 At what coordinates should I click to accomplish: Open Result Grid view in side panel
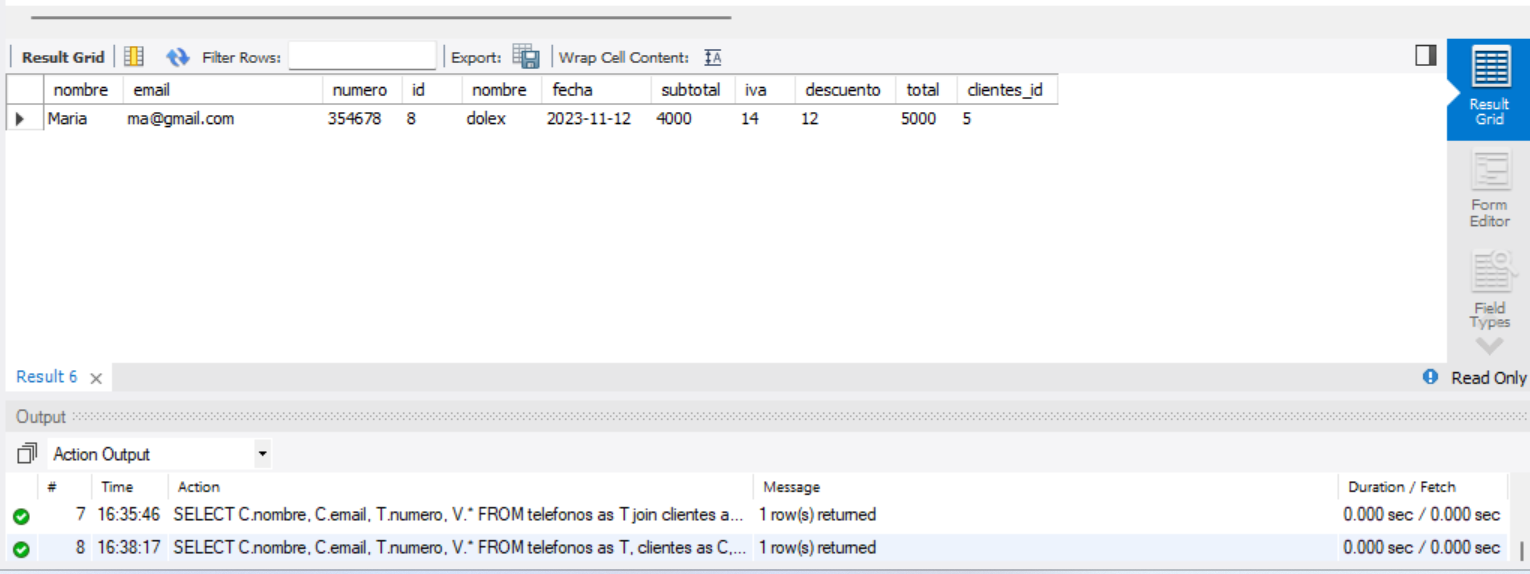coord(1489,87)
